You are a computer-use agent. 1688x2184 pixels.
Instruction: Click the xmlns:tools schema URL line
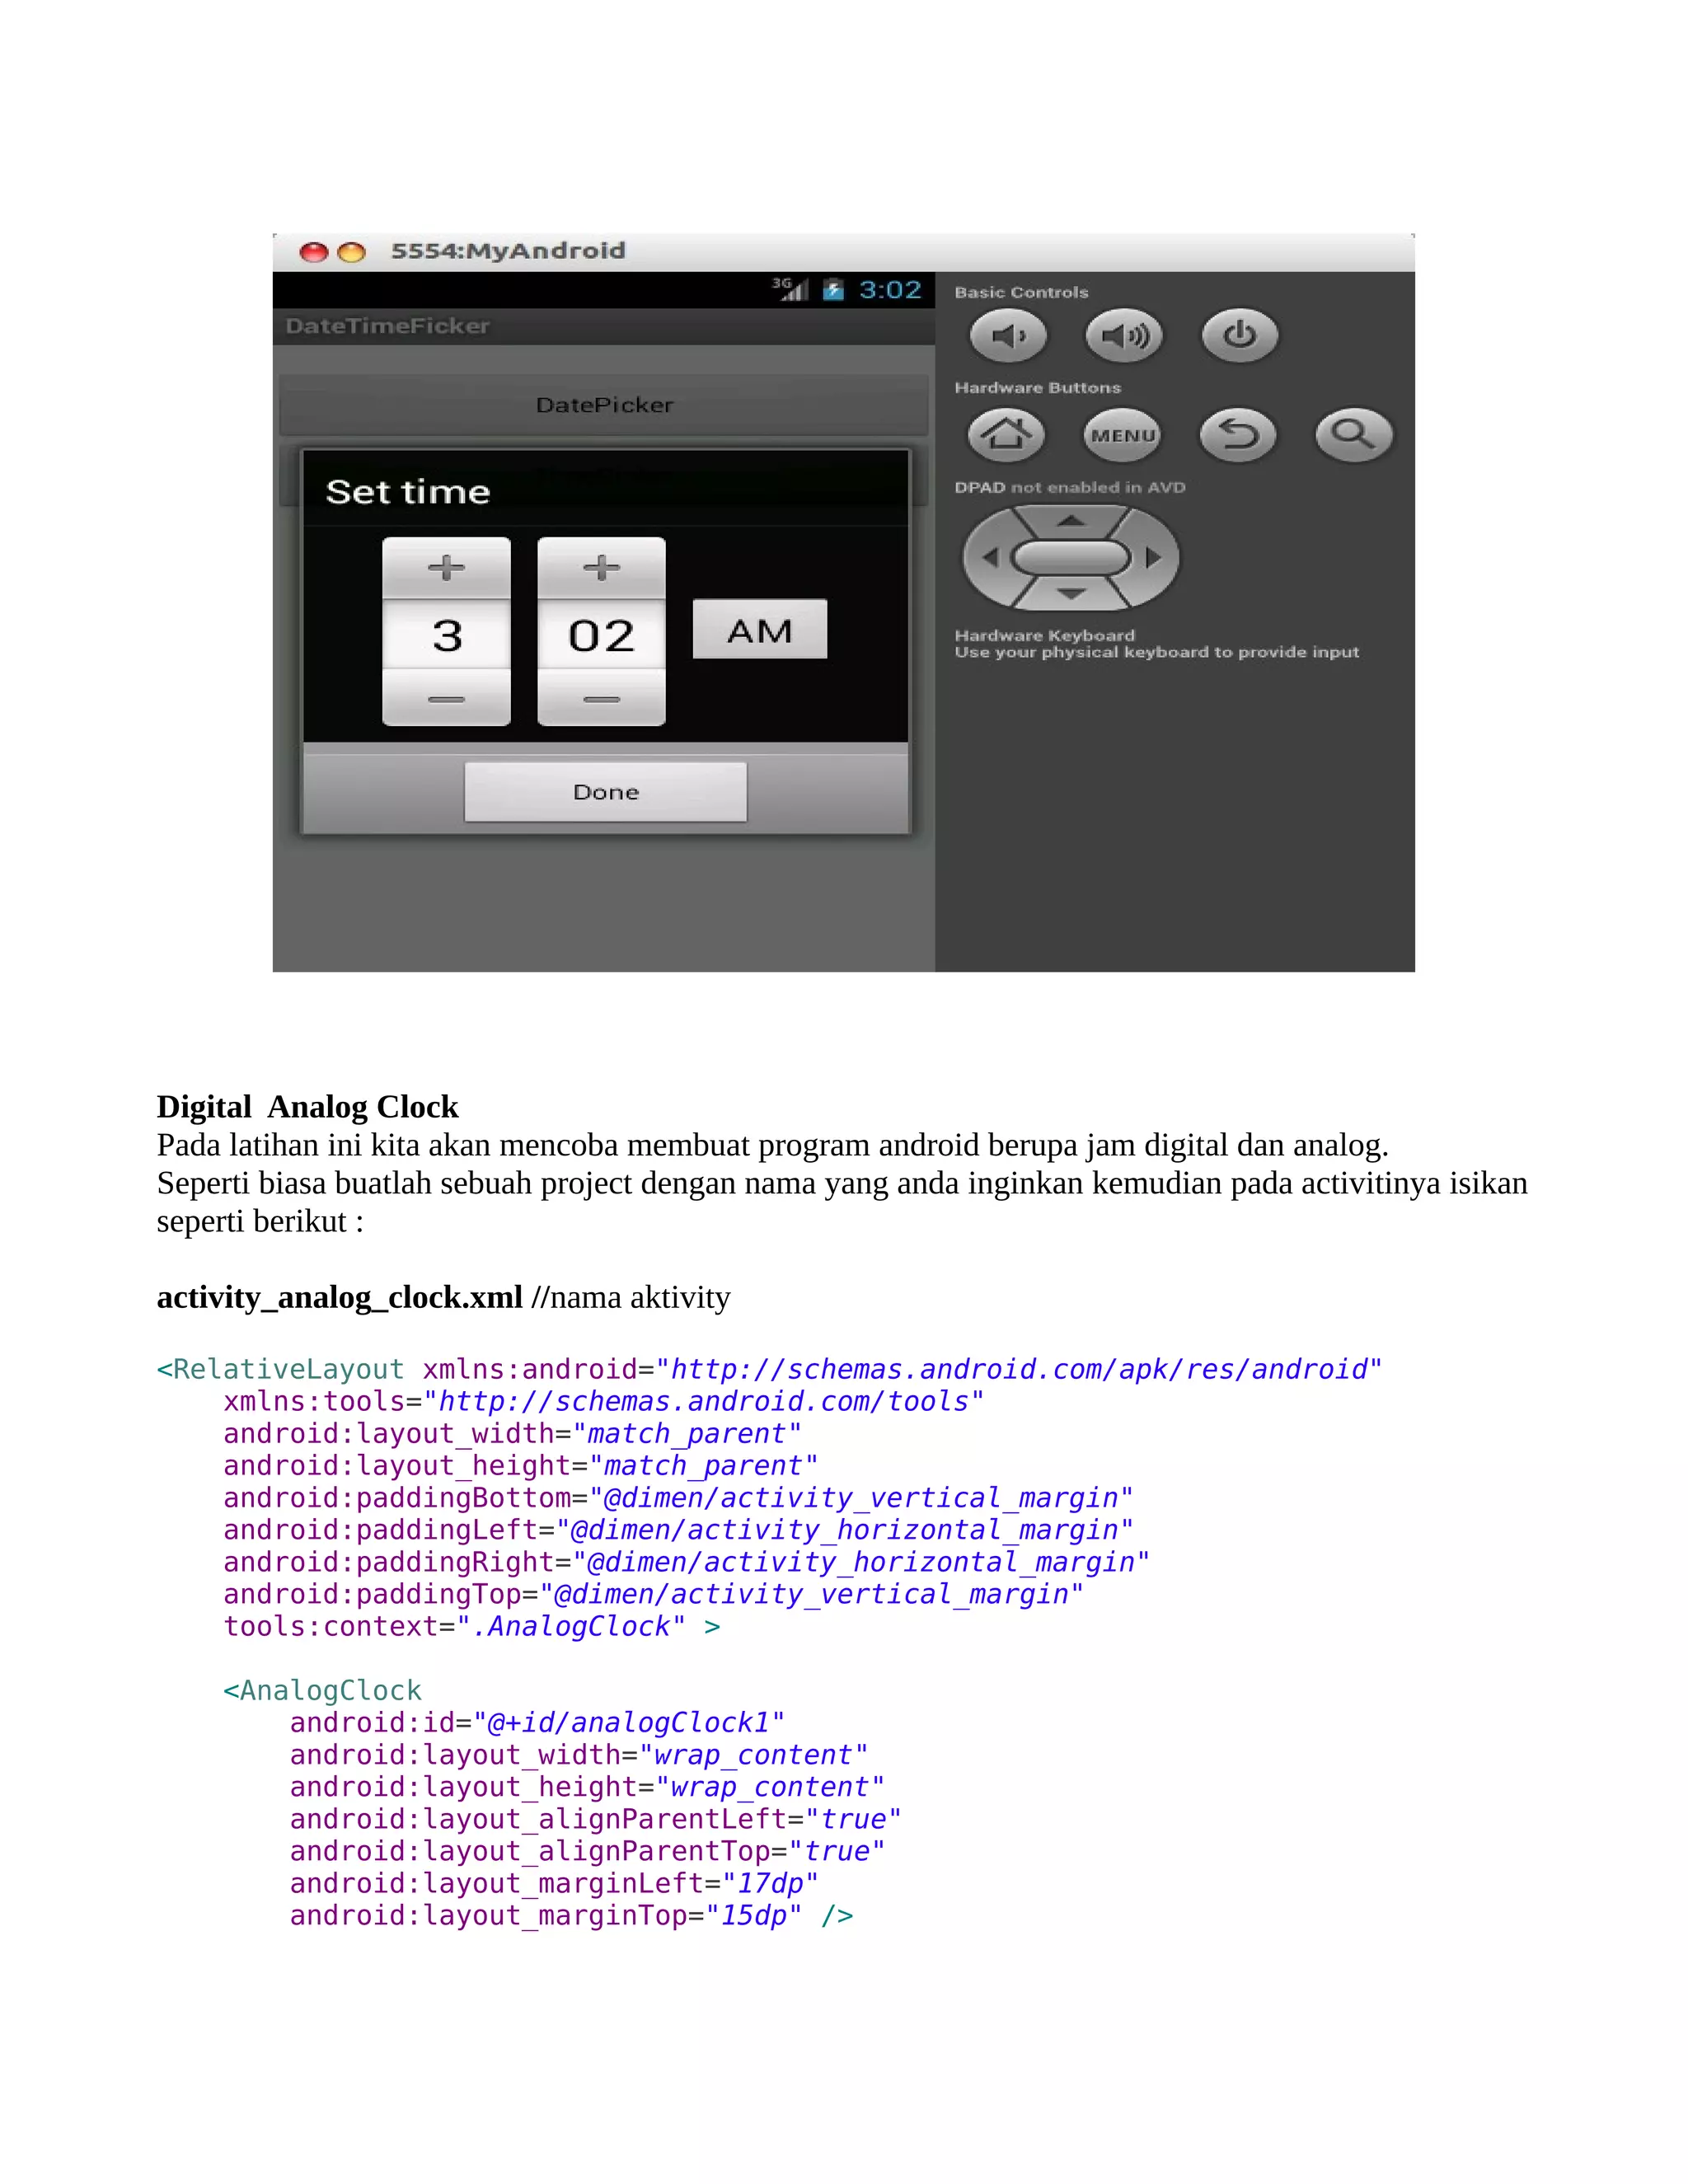tap(604, 1401)
